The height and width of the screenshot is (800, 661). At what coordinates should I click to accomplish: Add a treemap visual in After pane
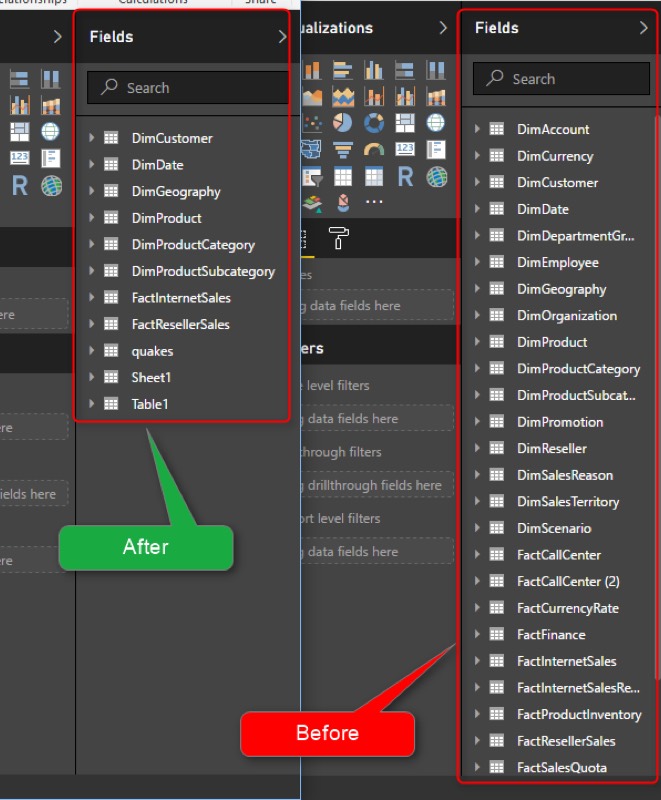[x=20, y=132]
